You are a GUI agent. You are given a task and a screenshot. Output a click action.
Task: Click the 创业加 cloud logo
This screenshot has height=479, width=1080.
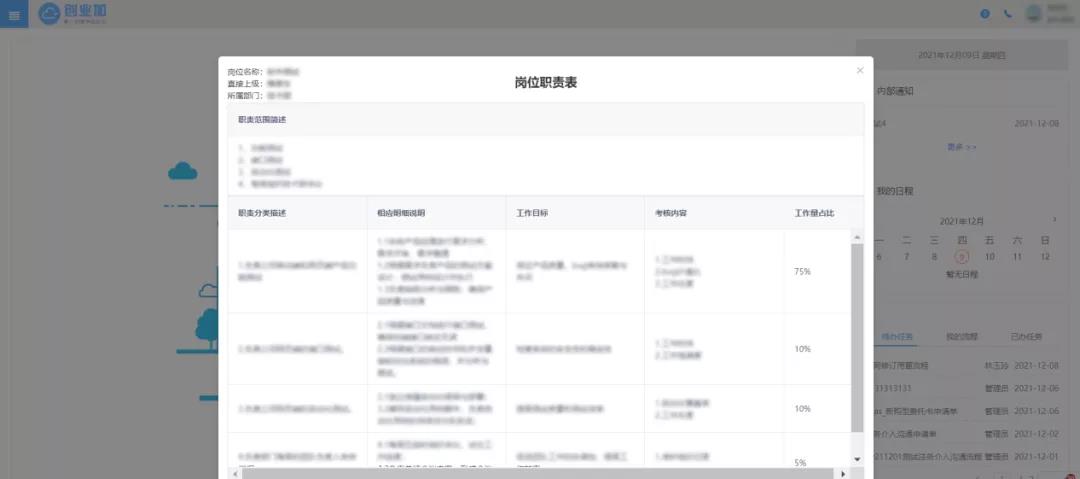click(73, 14)
